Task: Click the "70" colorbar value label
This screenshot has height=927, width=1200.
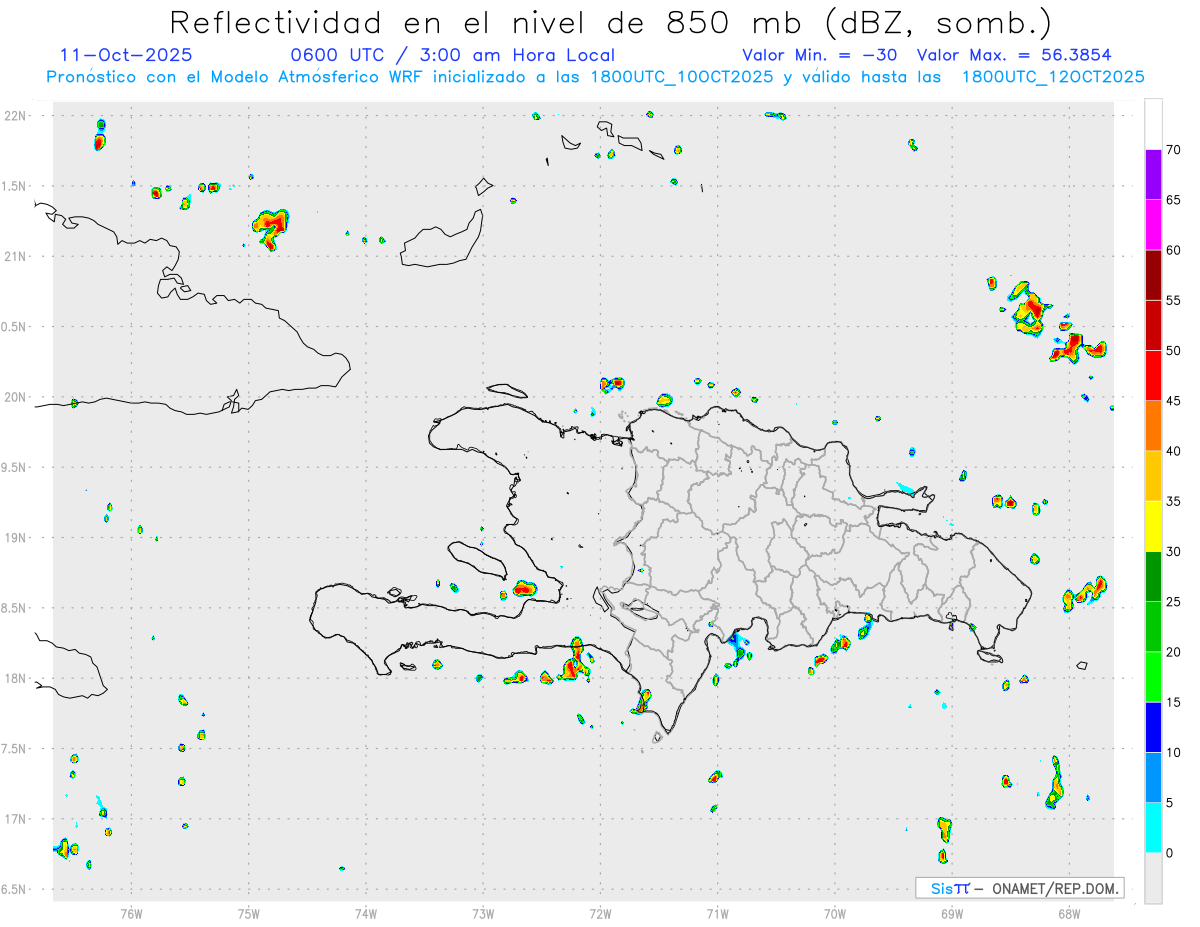Action: (x=1173, y=150)
